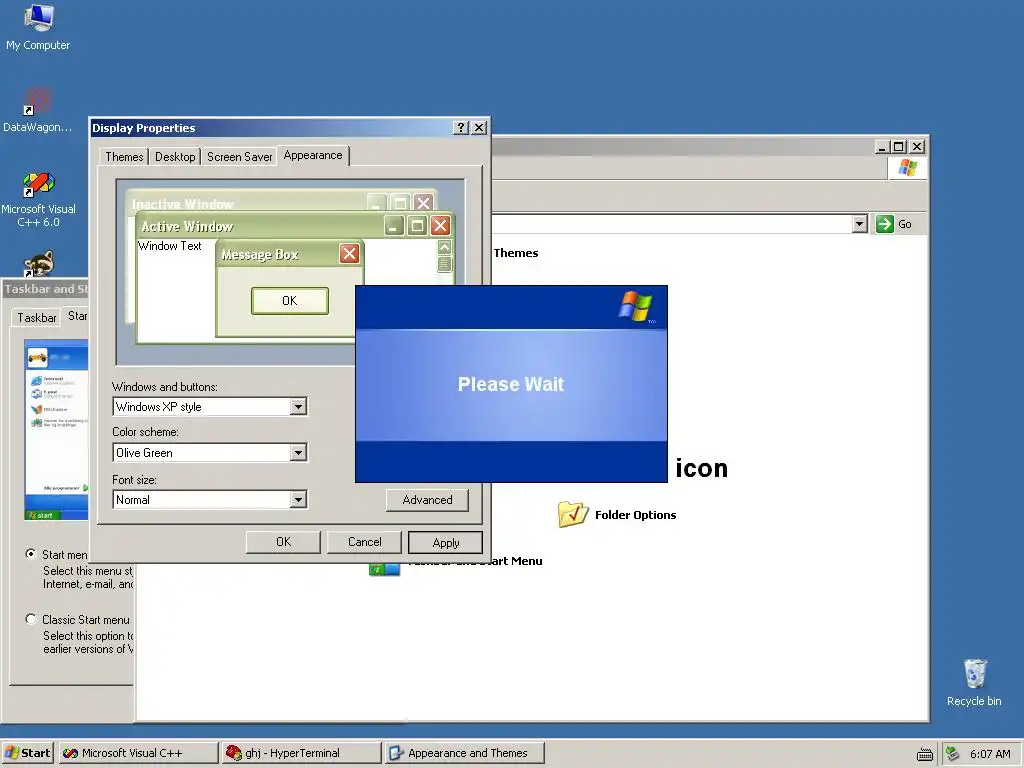Click the help question mark in Display Properties
The width and height of the screenshot is (1024, 768).
[x=461, y=127]
